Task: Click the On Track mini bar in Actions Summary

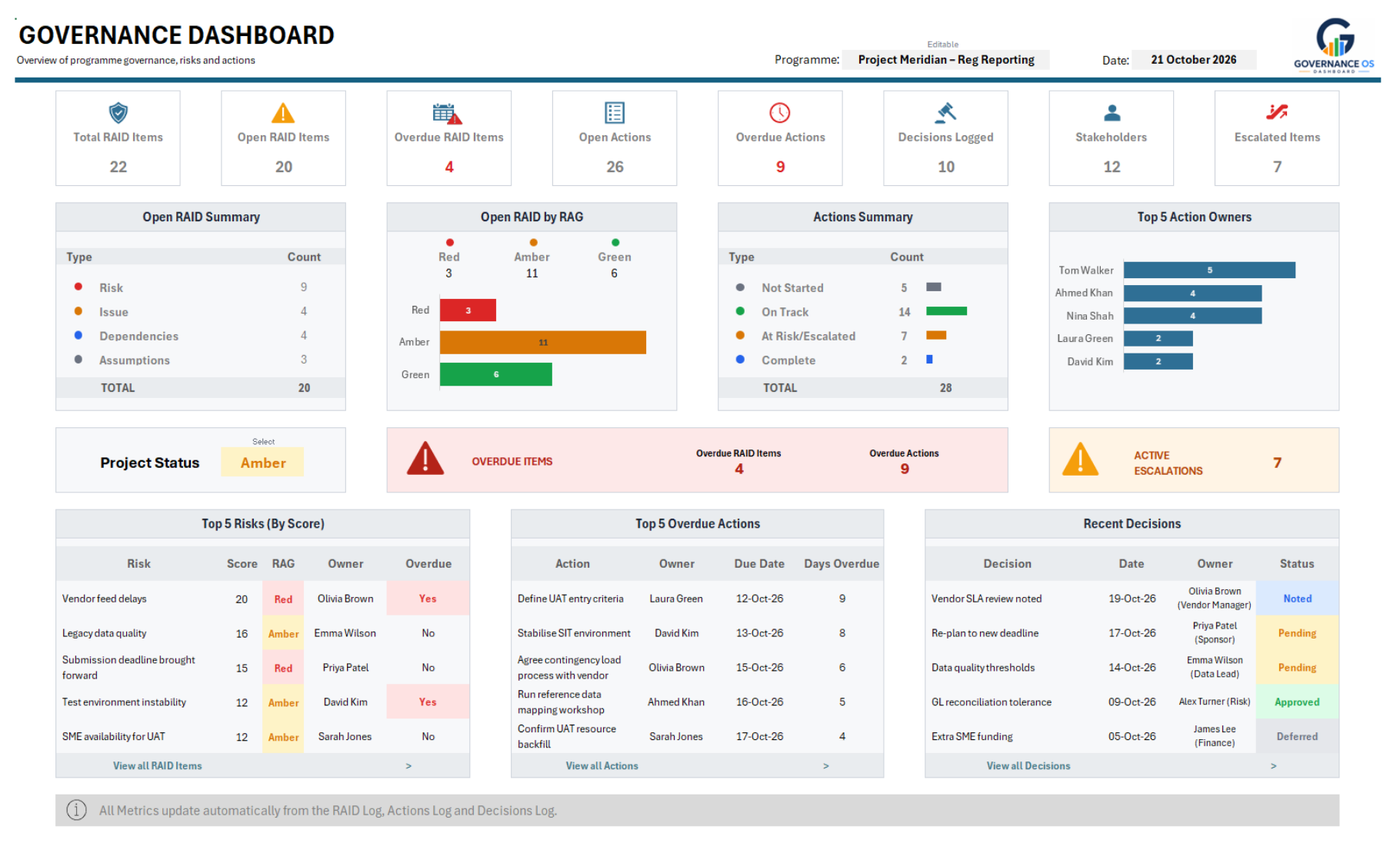Action: [946, 312]
